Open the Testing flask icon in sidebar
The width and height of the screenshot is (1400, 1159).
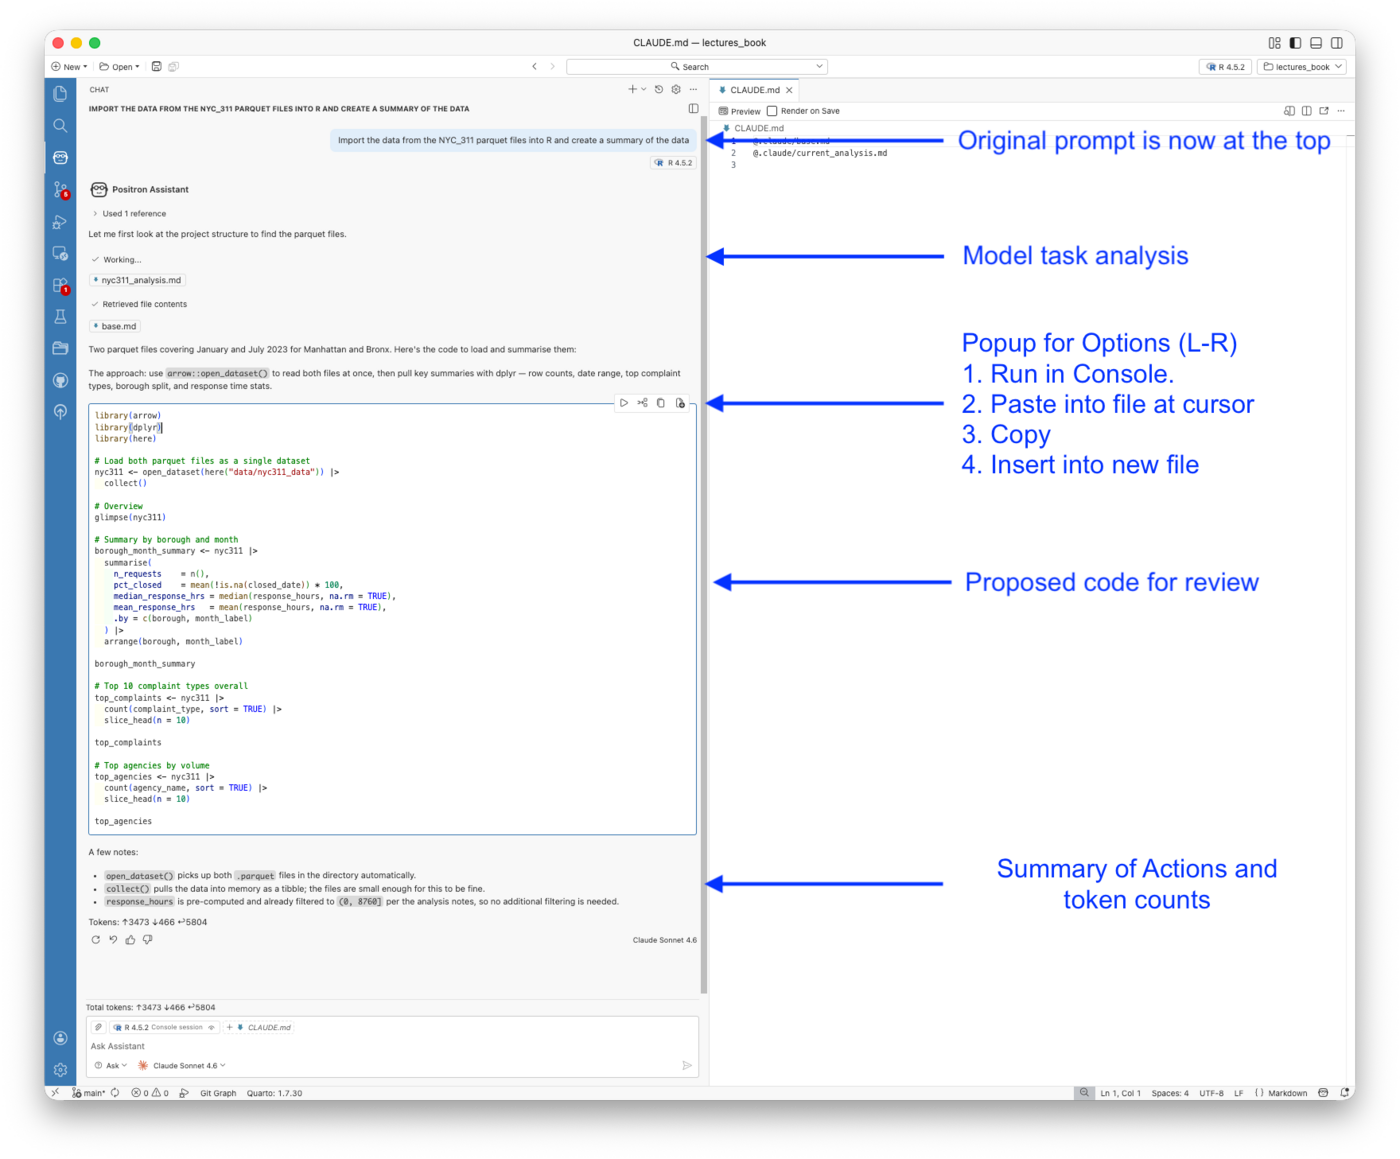coord(60,316)
